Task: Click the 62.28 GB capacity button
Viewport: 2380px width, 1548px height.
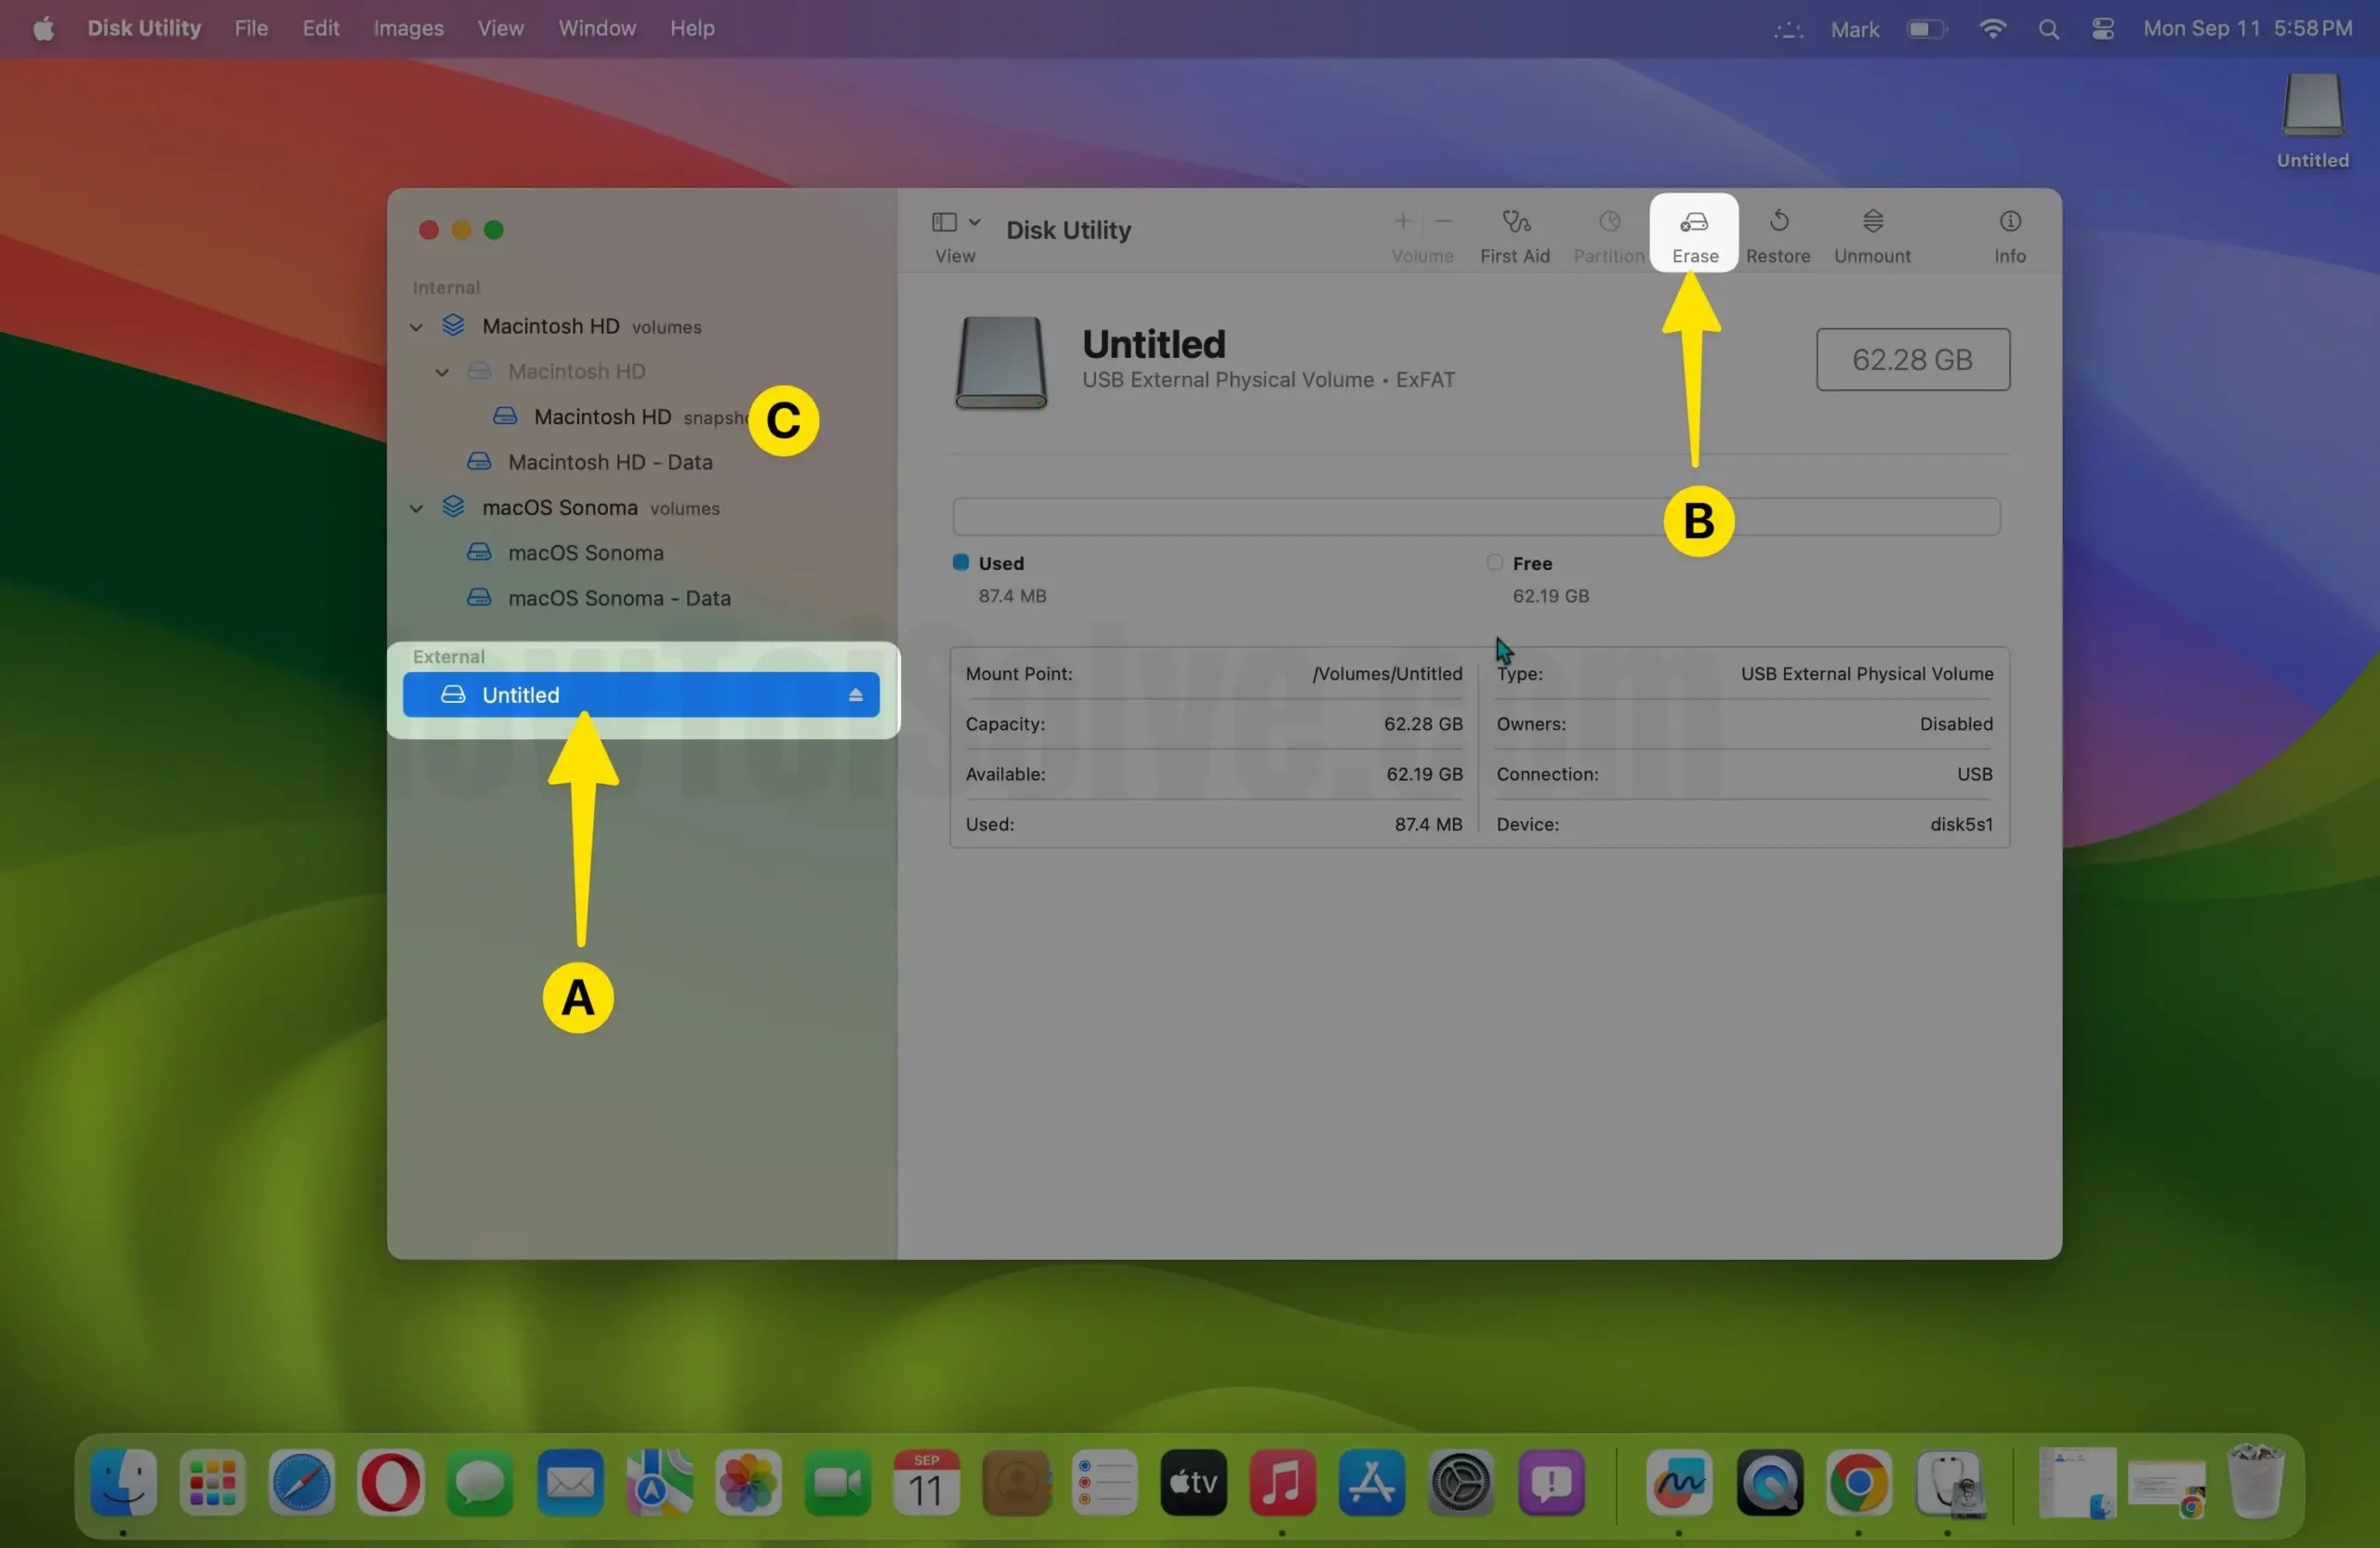Action: click(1912, 359)
